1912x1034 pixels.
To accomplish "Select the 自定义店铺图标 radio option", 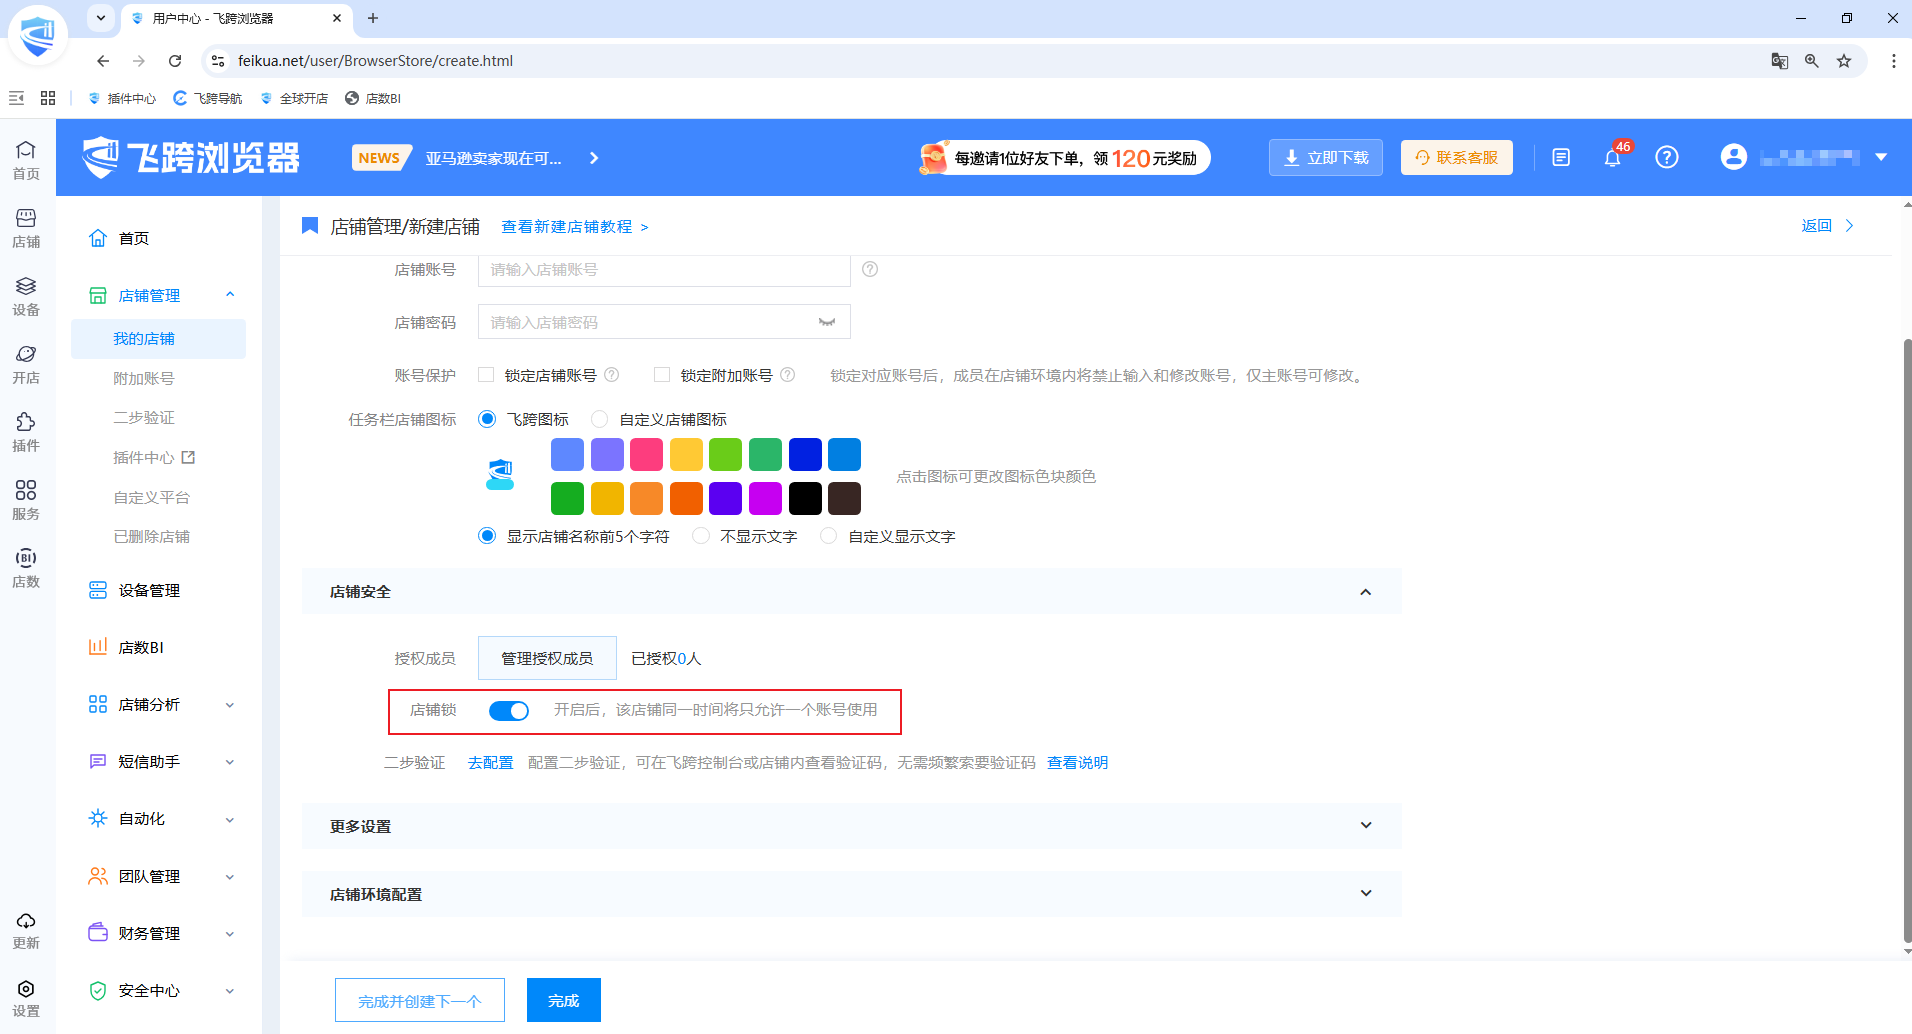I will point(600,419).
